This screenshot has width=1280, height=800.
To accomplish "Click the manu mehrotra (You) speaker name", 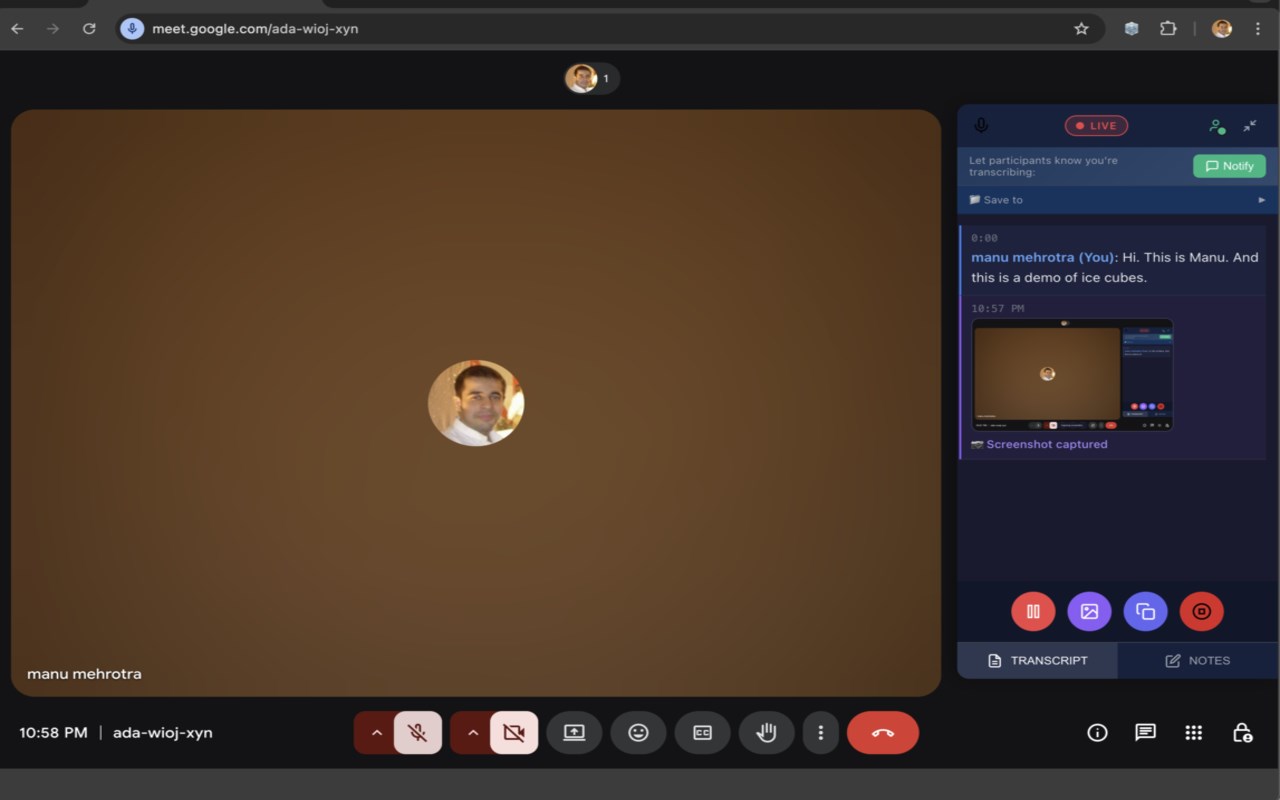I will coord(1042,257).
